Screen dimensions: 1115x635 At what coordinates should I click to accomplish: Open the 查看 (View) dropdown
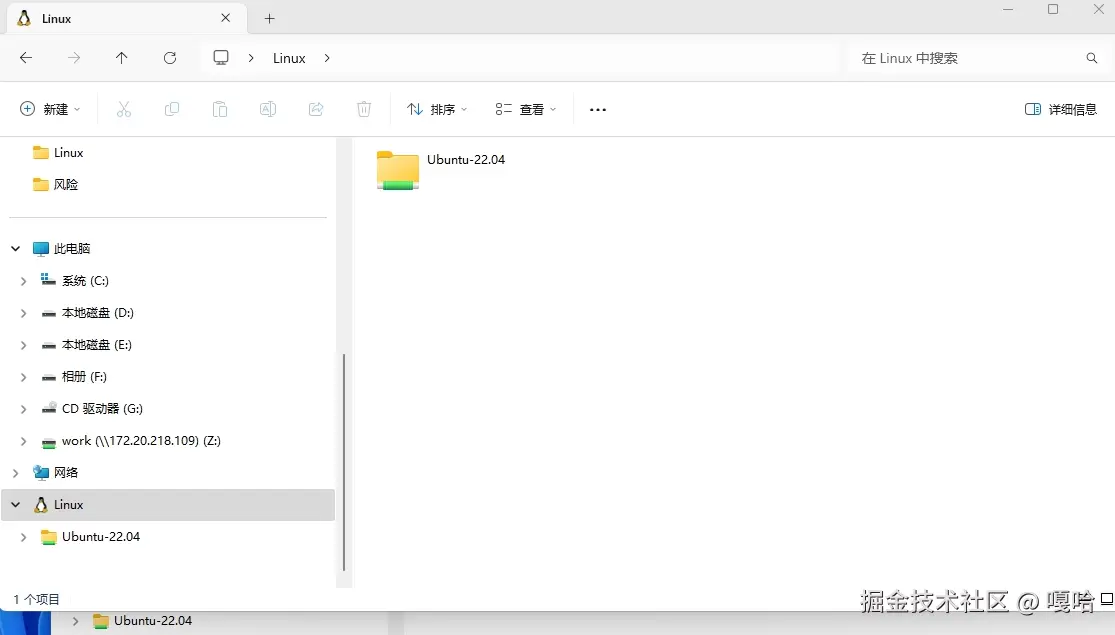(x=526, y=109)
